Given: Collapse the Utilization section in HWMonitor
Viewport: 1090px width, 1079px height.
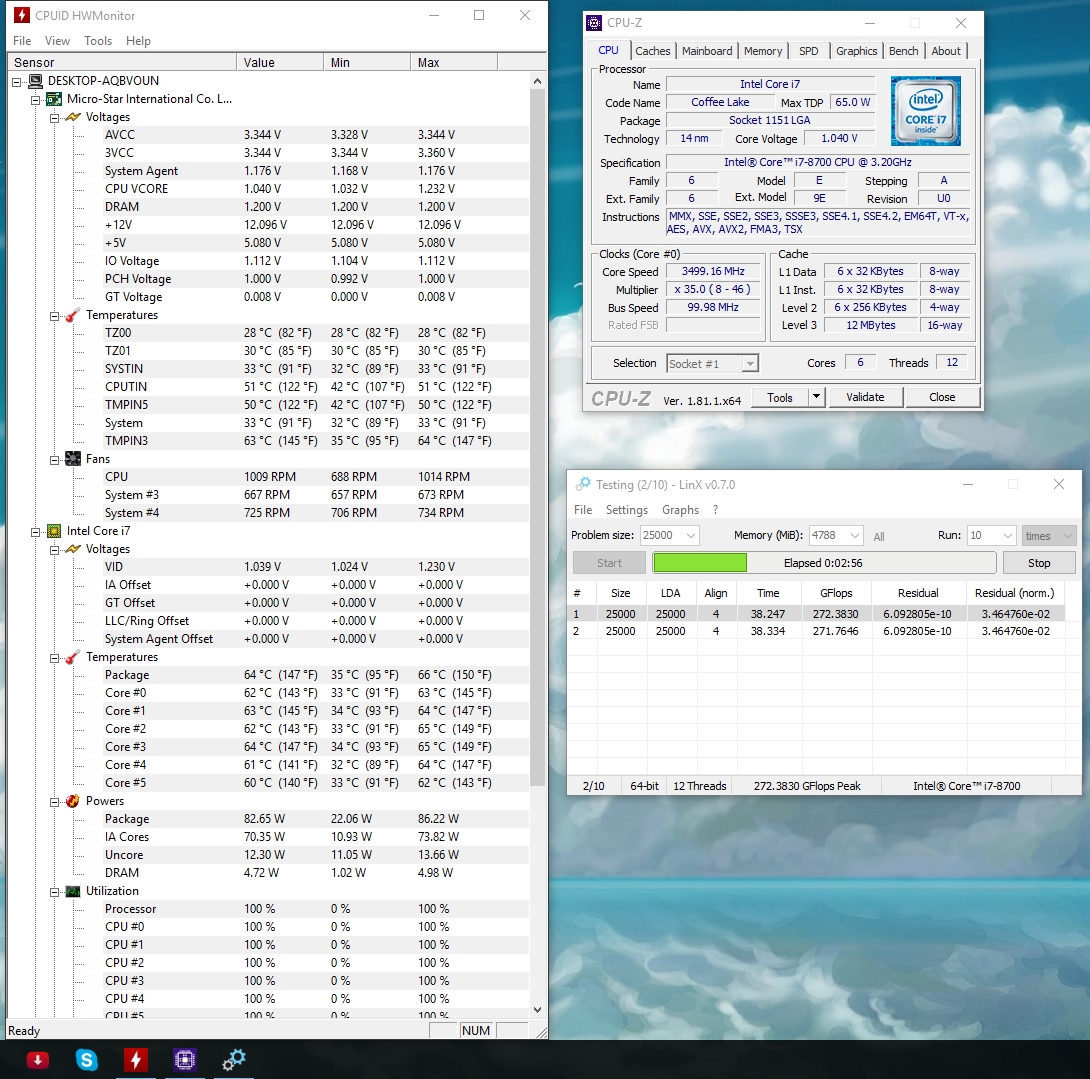Looking at the screenshot, I should [55, 891].
